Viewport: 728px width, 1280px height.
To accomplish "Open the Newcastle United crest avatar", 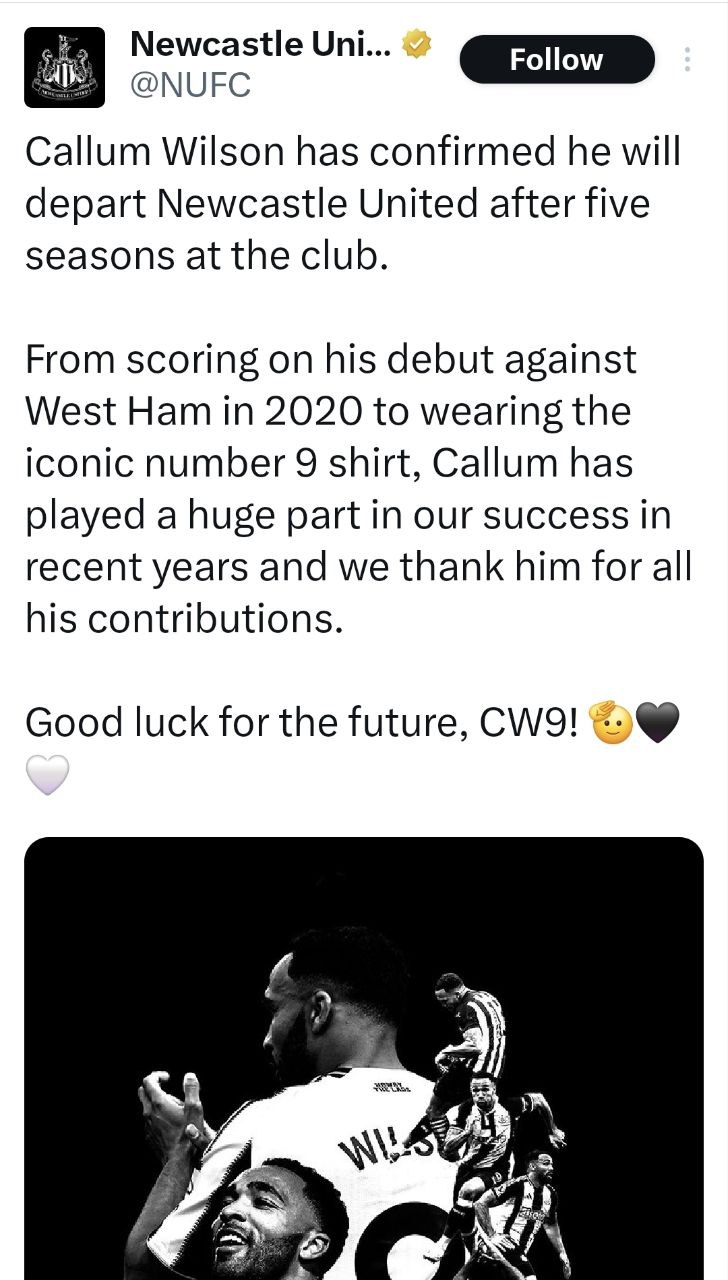I will click(64, 67).
